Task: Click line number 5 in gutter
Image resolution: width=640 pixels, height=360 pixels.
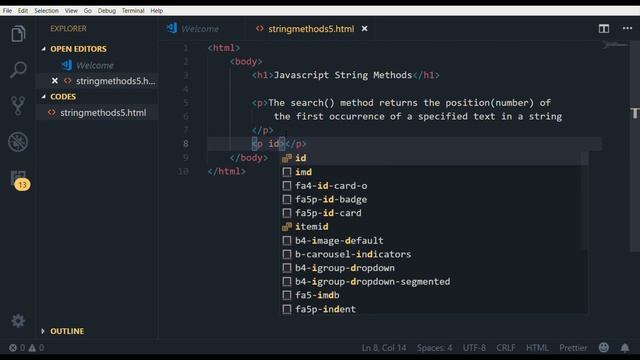Action: click(x=186, y=103)
